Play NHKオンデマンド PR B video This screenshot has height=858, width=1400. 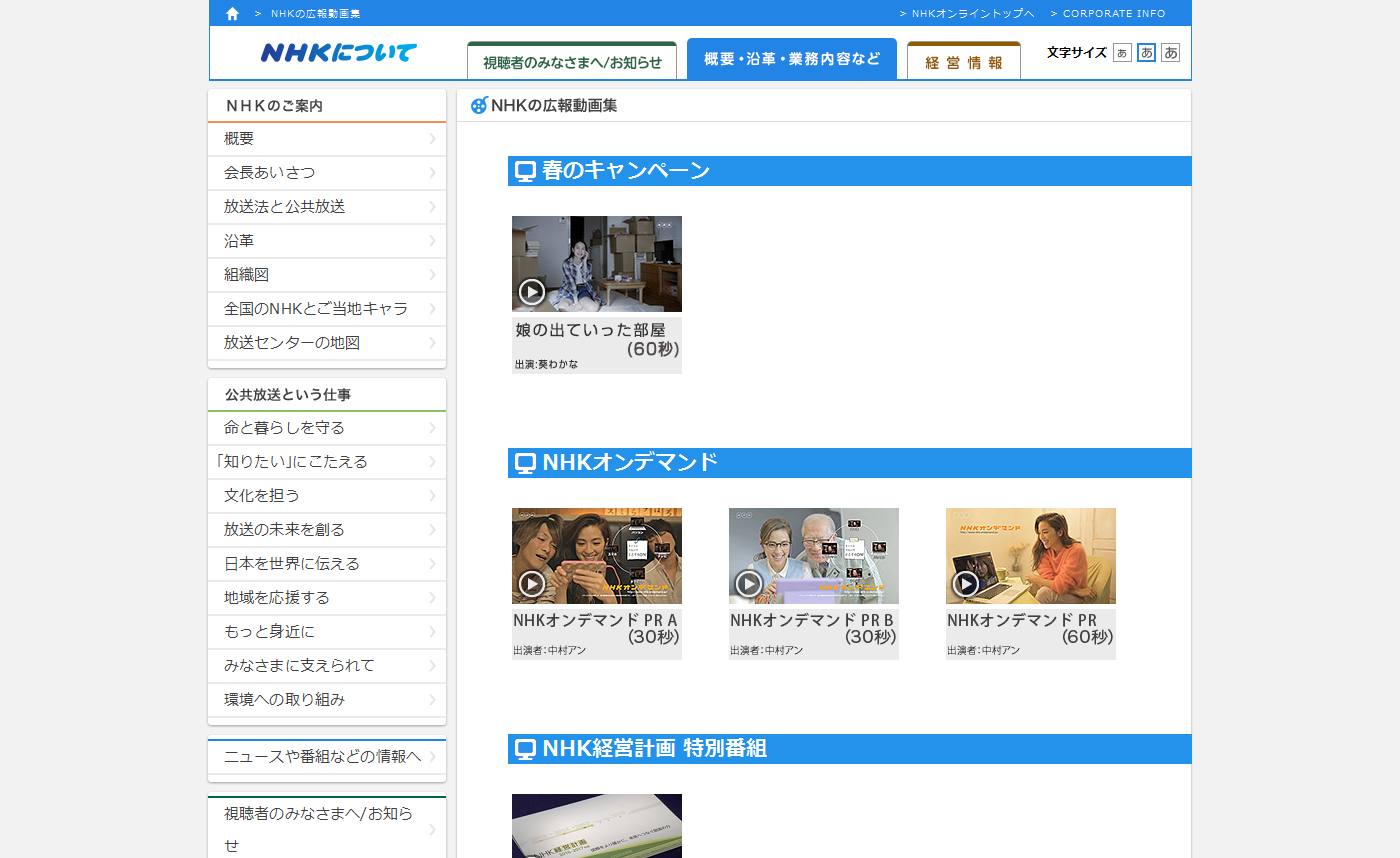point(814,556)
